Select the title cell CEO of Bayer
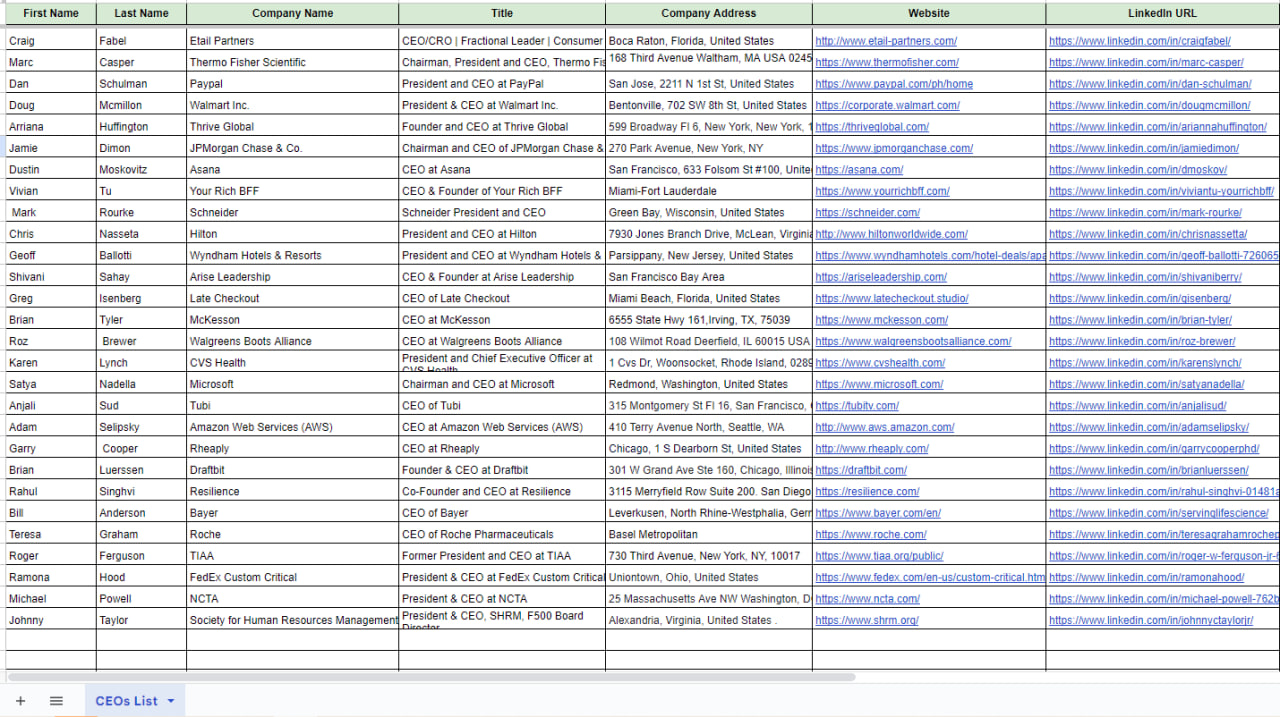 502,513
